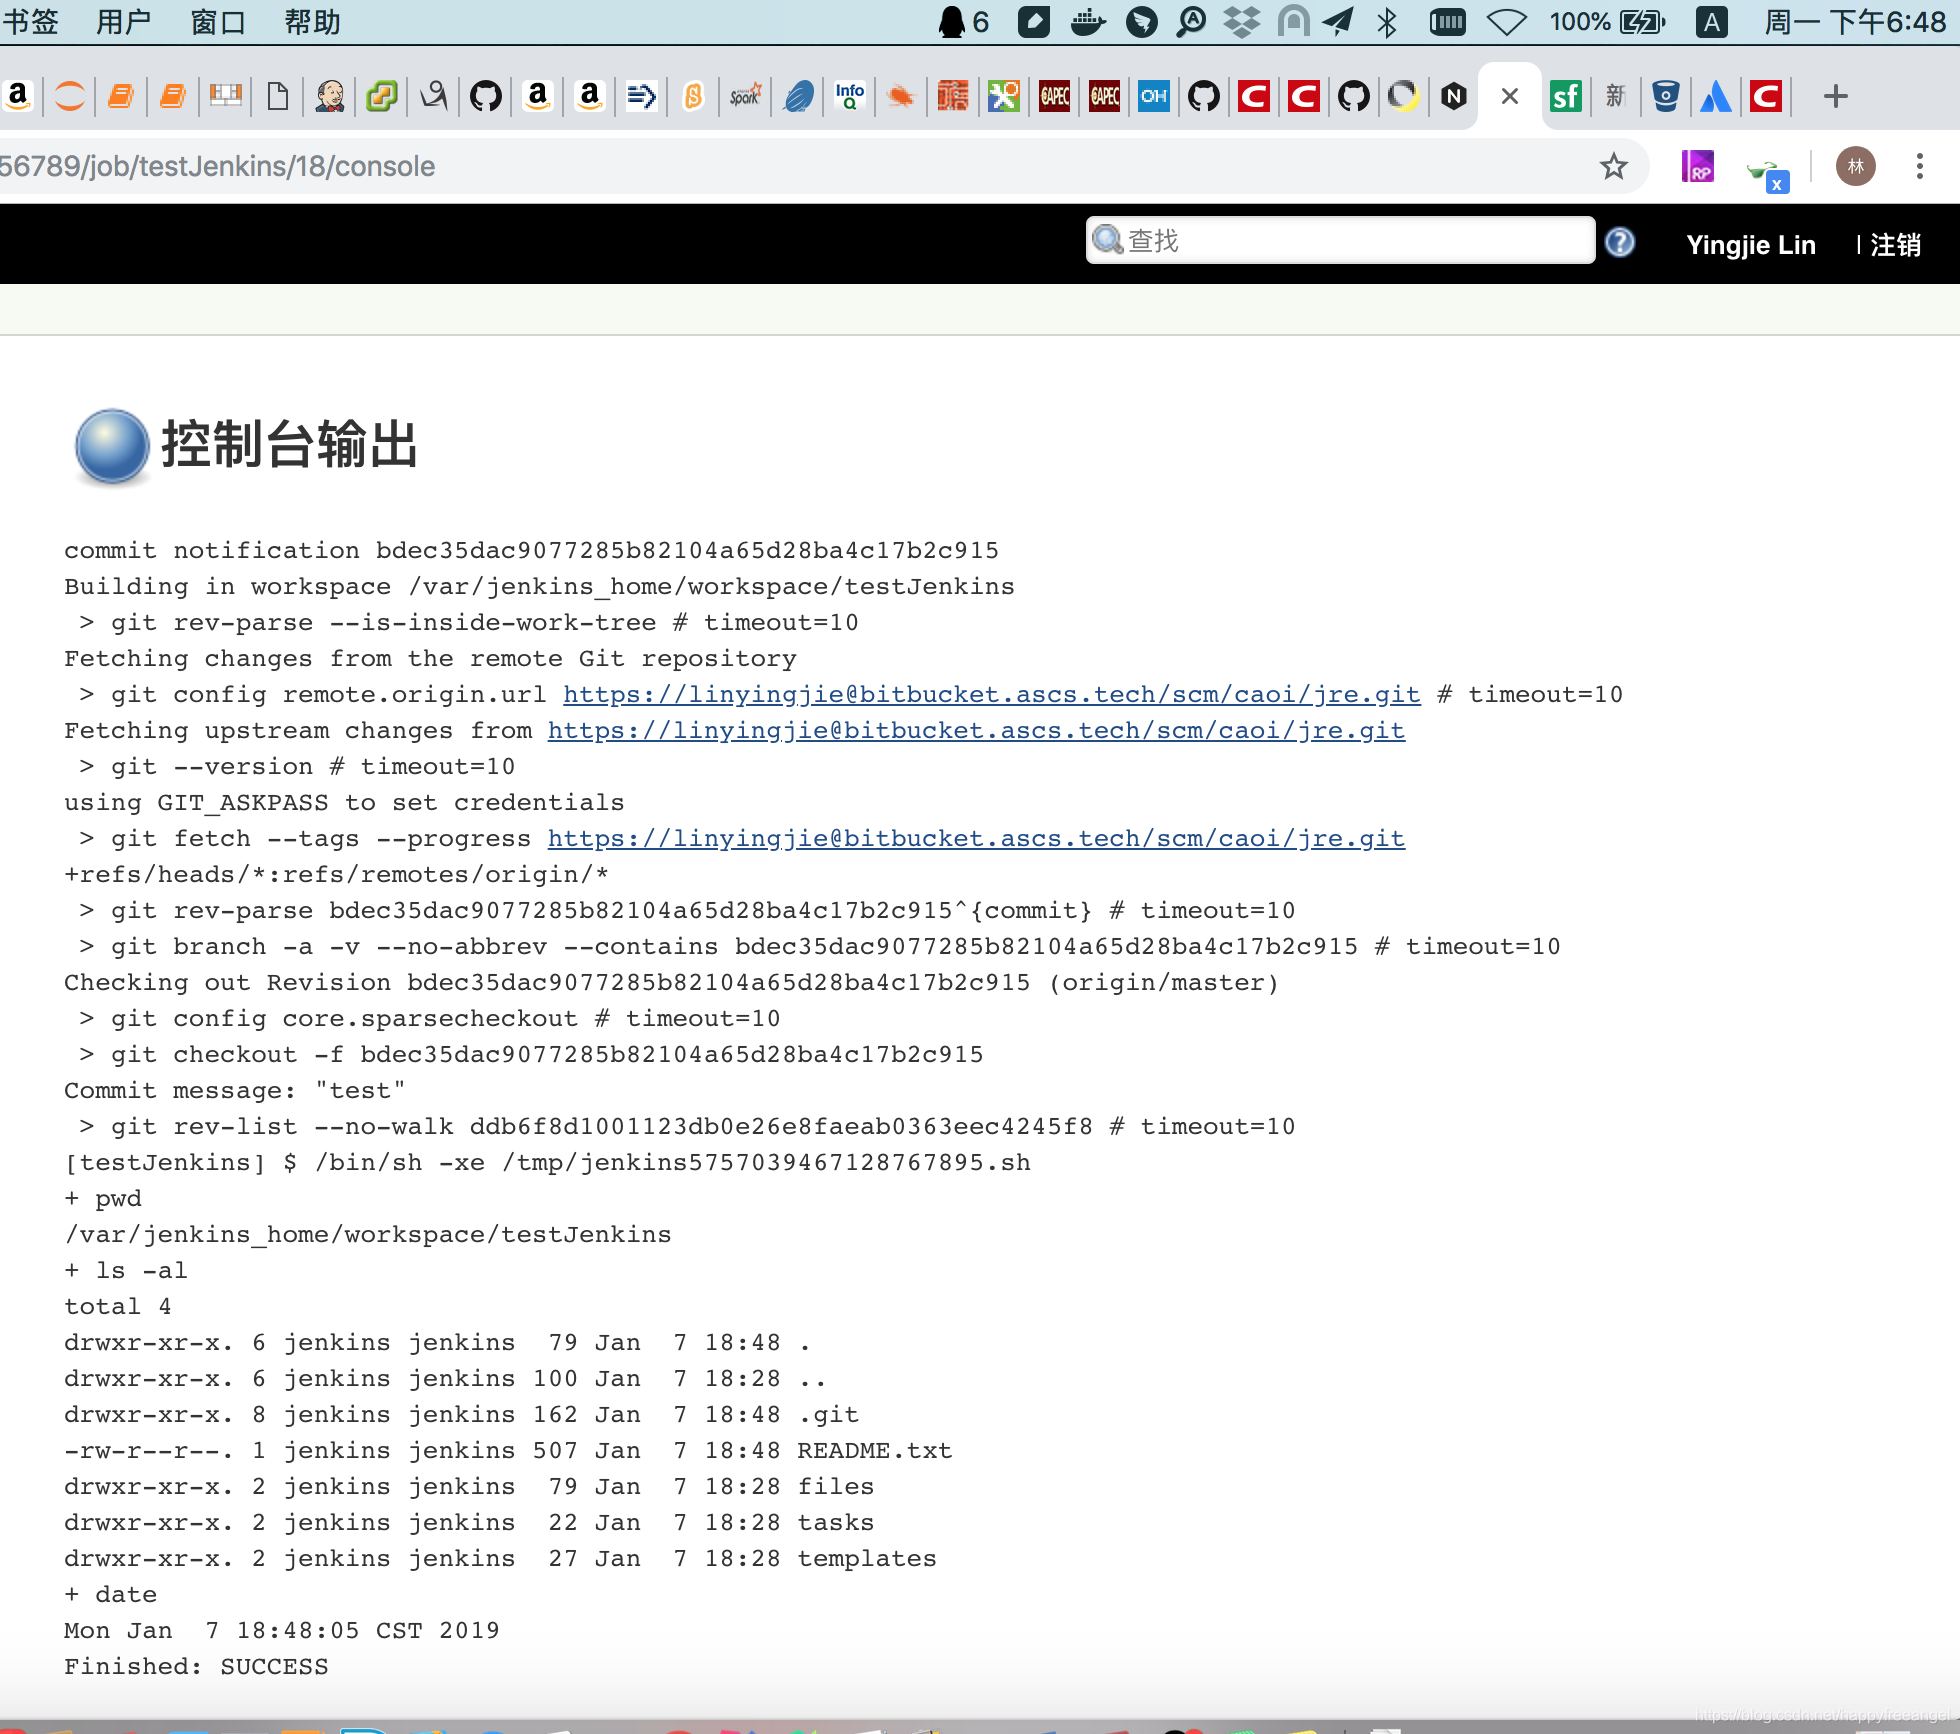Click the QQ penguin status icon

tap(952, 22)
